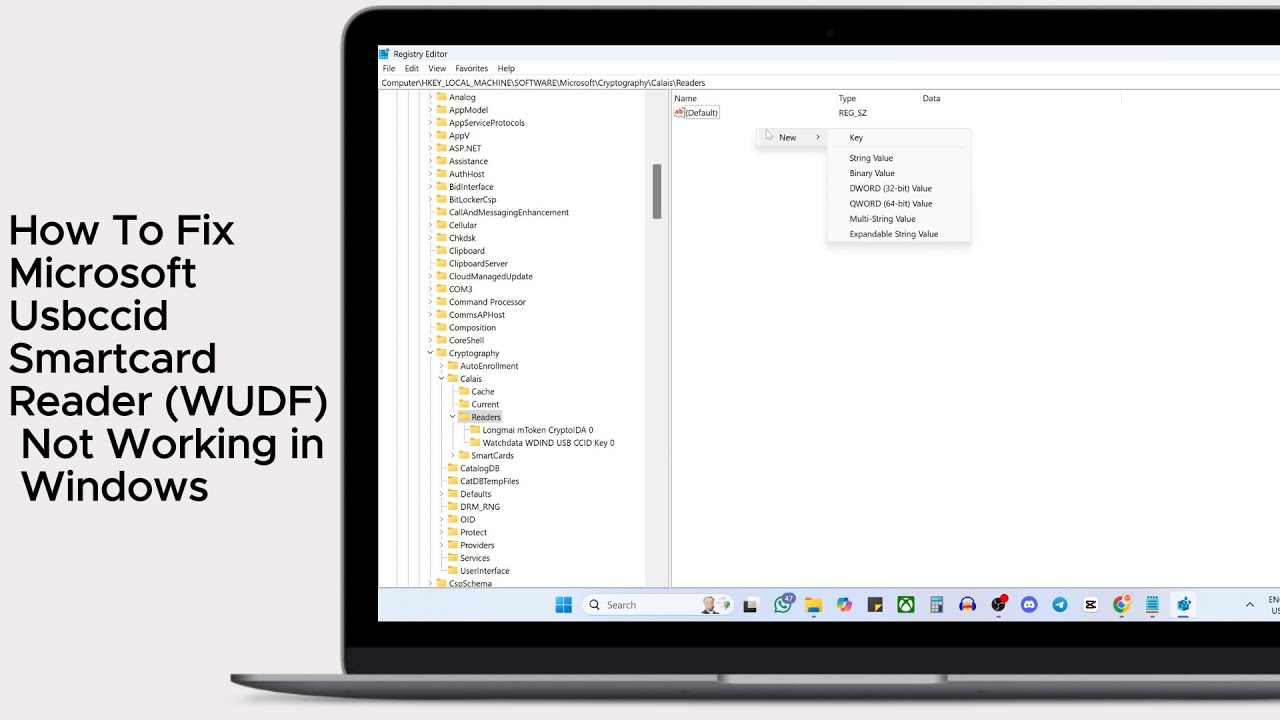This screenshot has height=720, width=1280.
Task: Click the SmartCards key folder icon
Action: pyautogui.click(x=464, y=455)
